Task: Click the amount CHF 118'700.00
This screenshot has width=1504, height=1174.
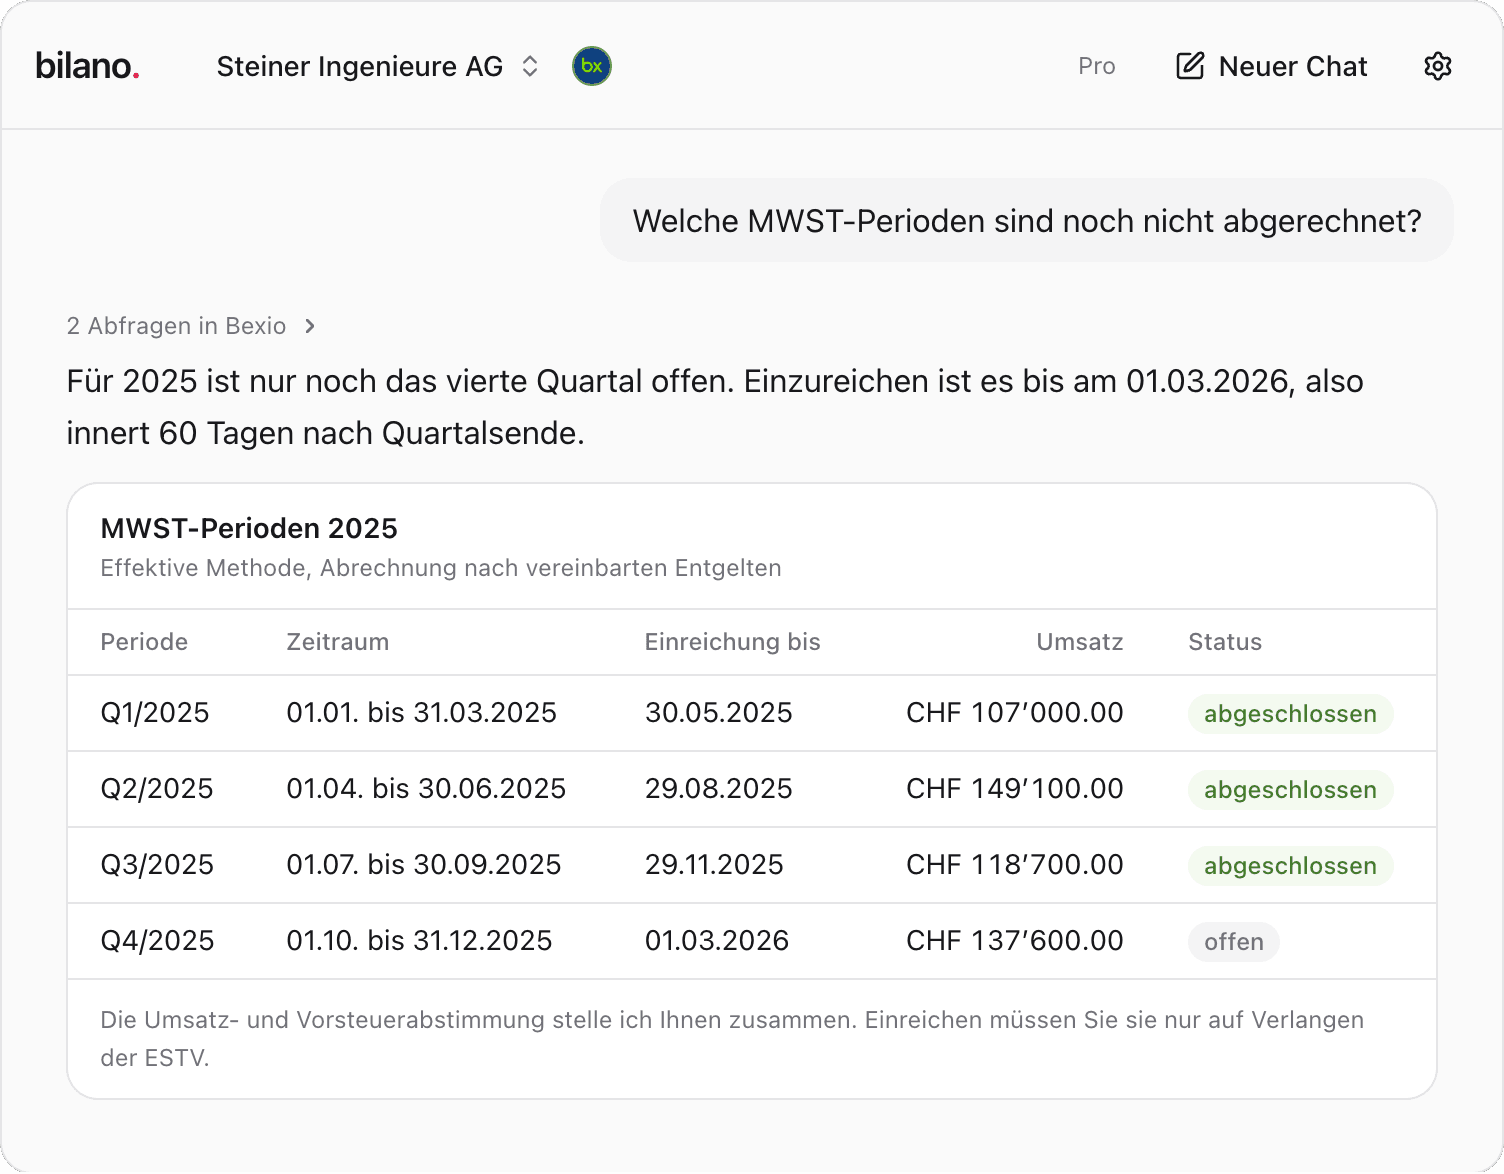Action: [1015, 865]
